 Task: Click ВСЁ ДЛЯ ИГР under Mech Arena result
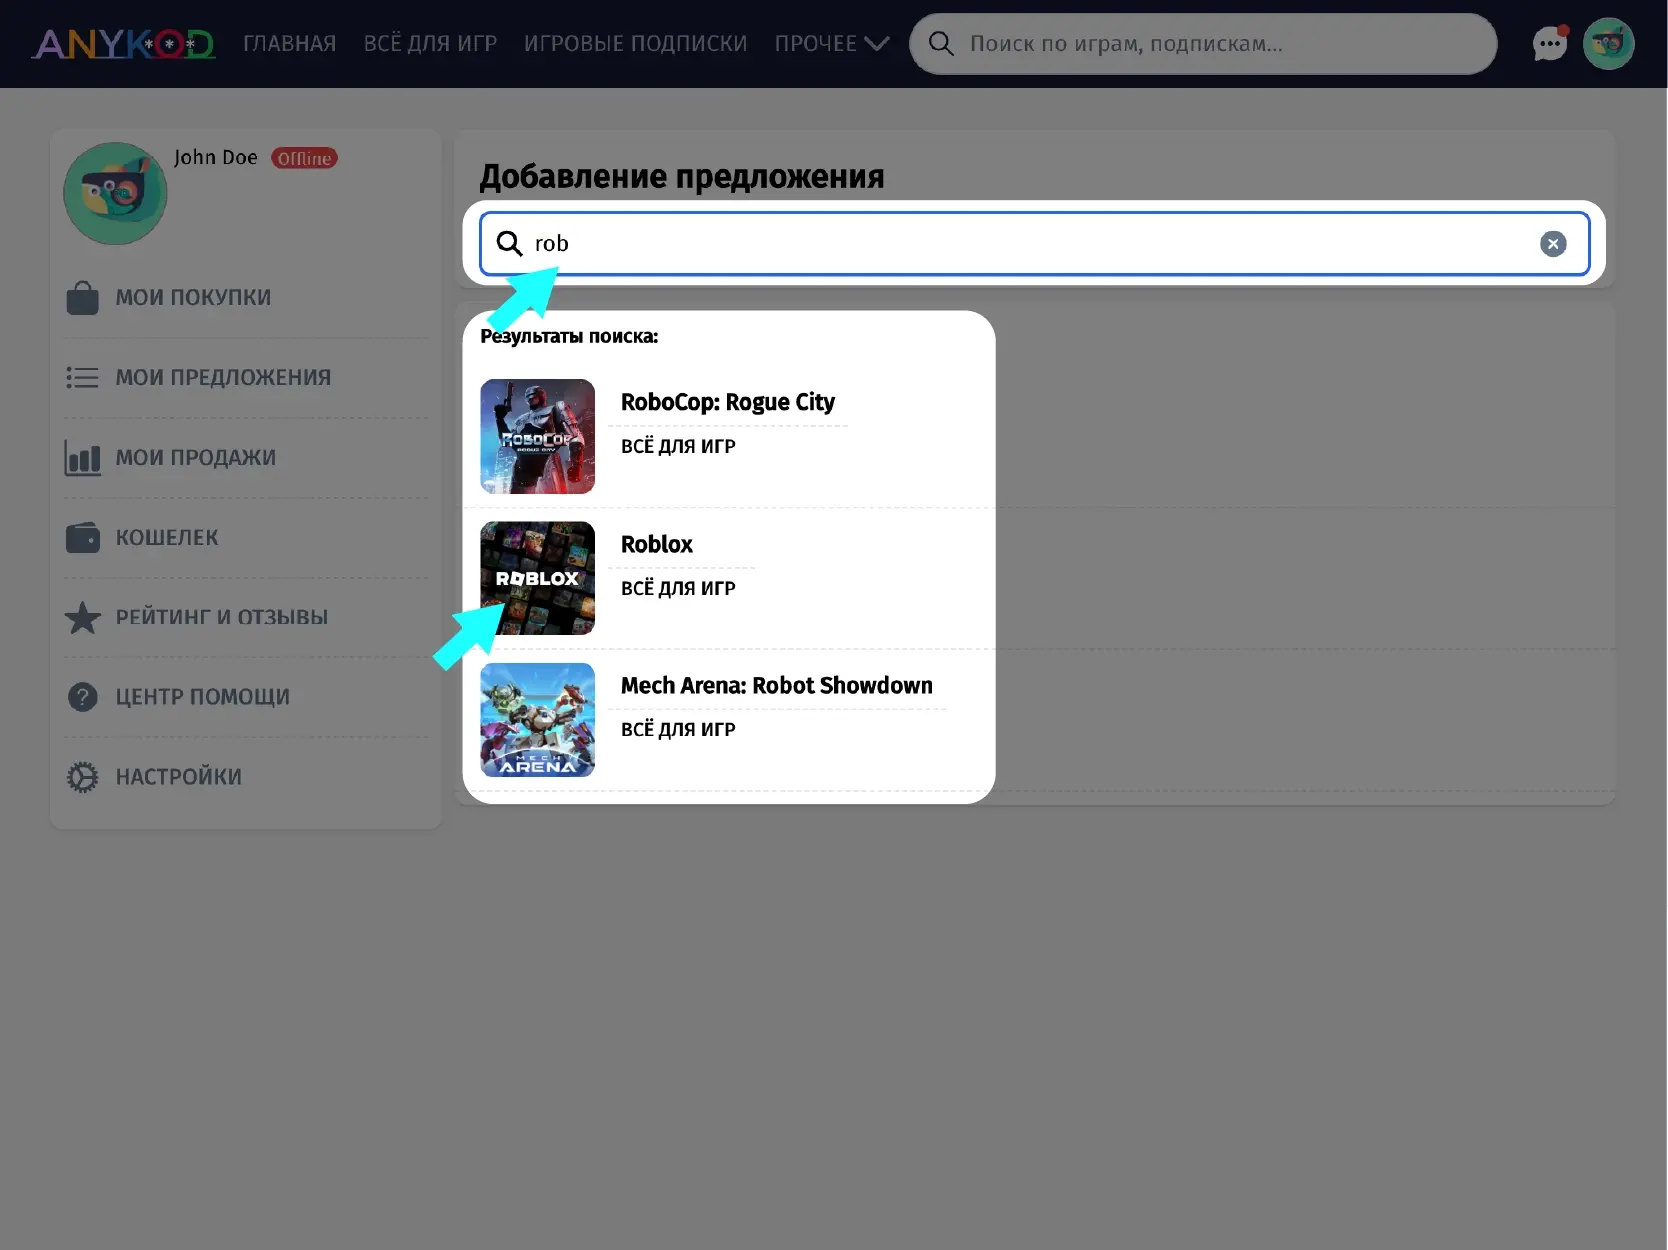(x=678, y=730)
